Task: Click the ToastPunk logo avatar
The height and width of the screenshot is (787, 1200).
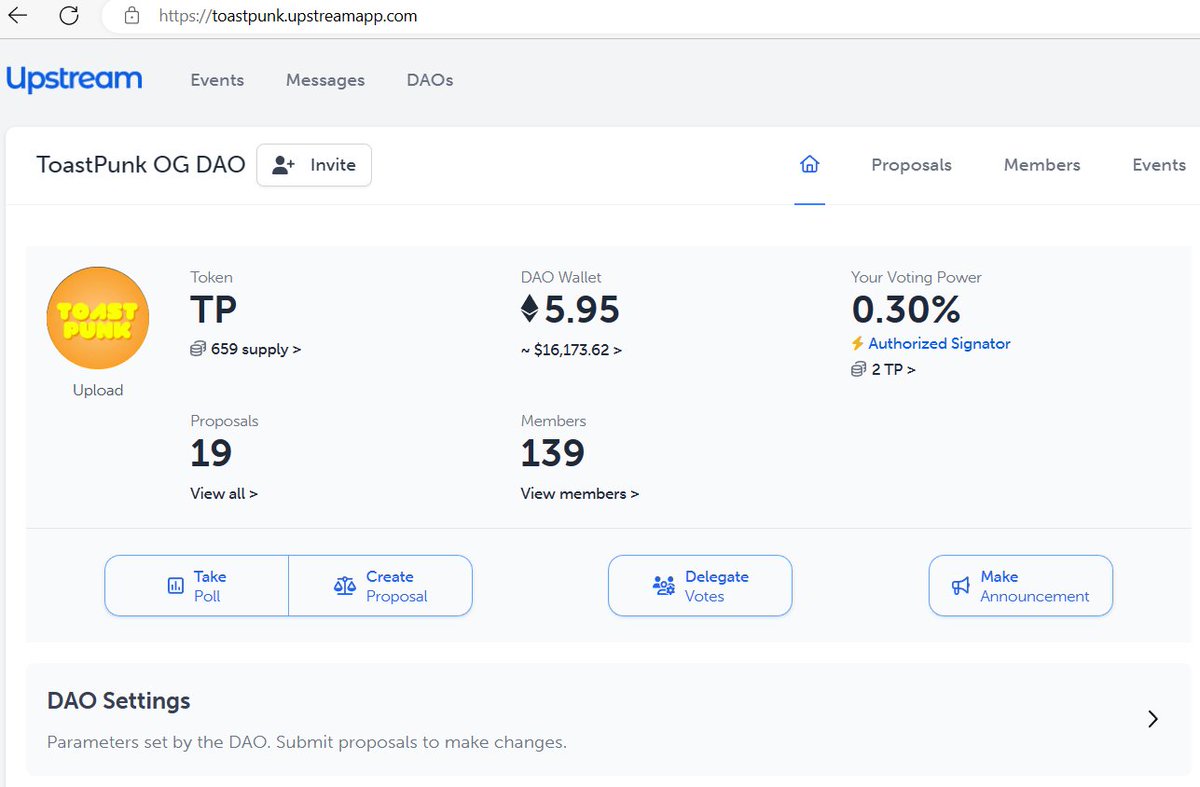Action: [x=98, y=318]
